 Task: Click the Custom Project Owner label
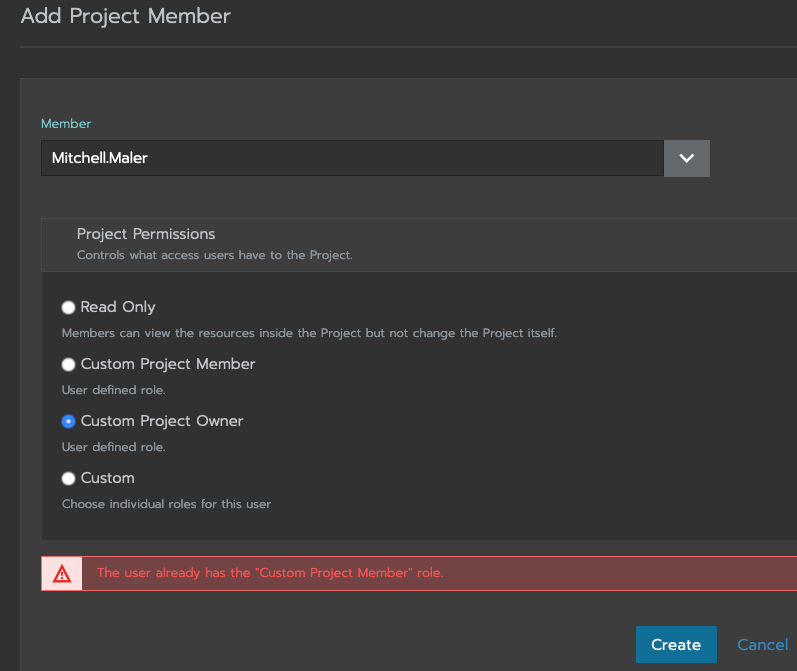click(162, 421)
